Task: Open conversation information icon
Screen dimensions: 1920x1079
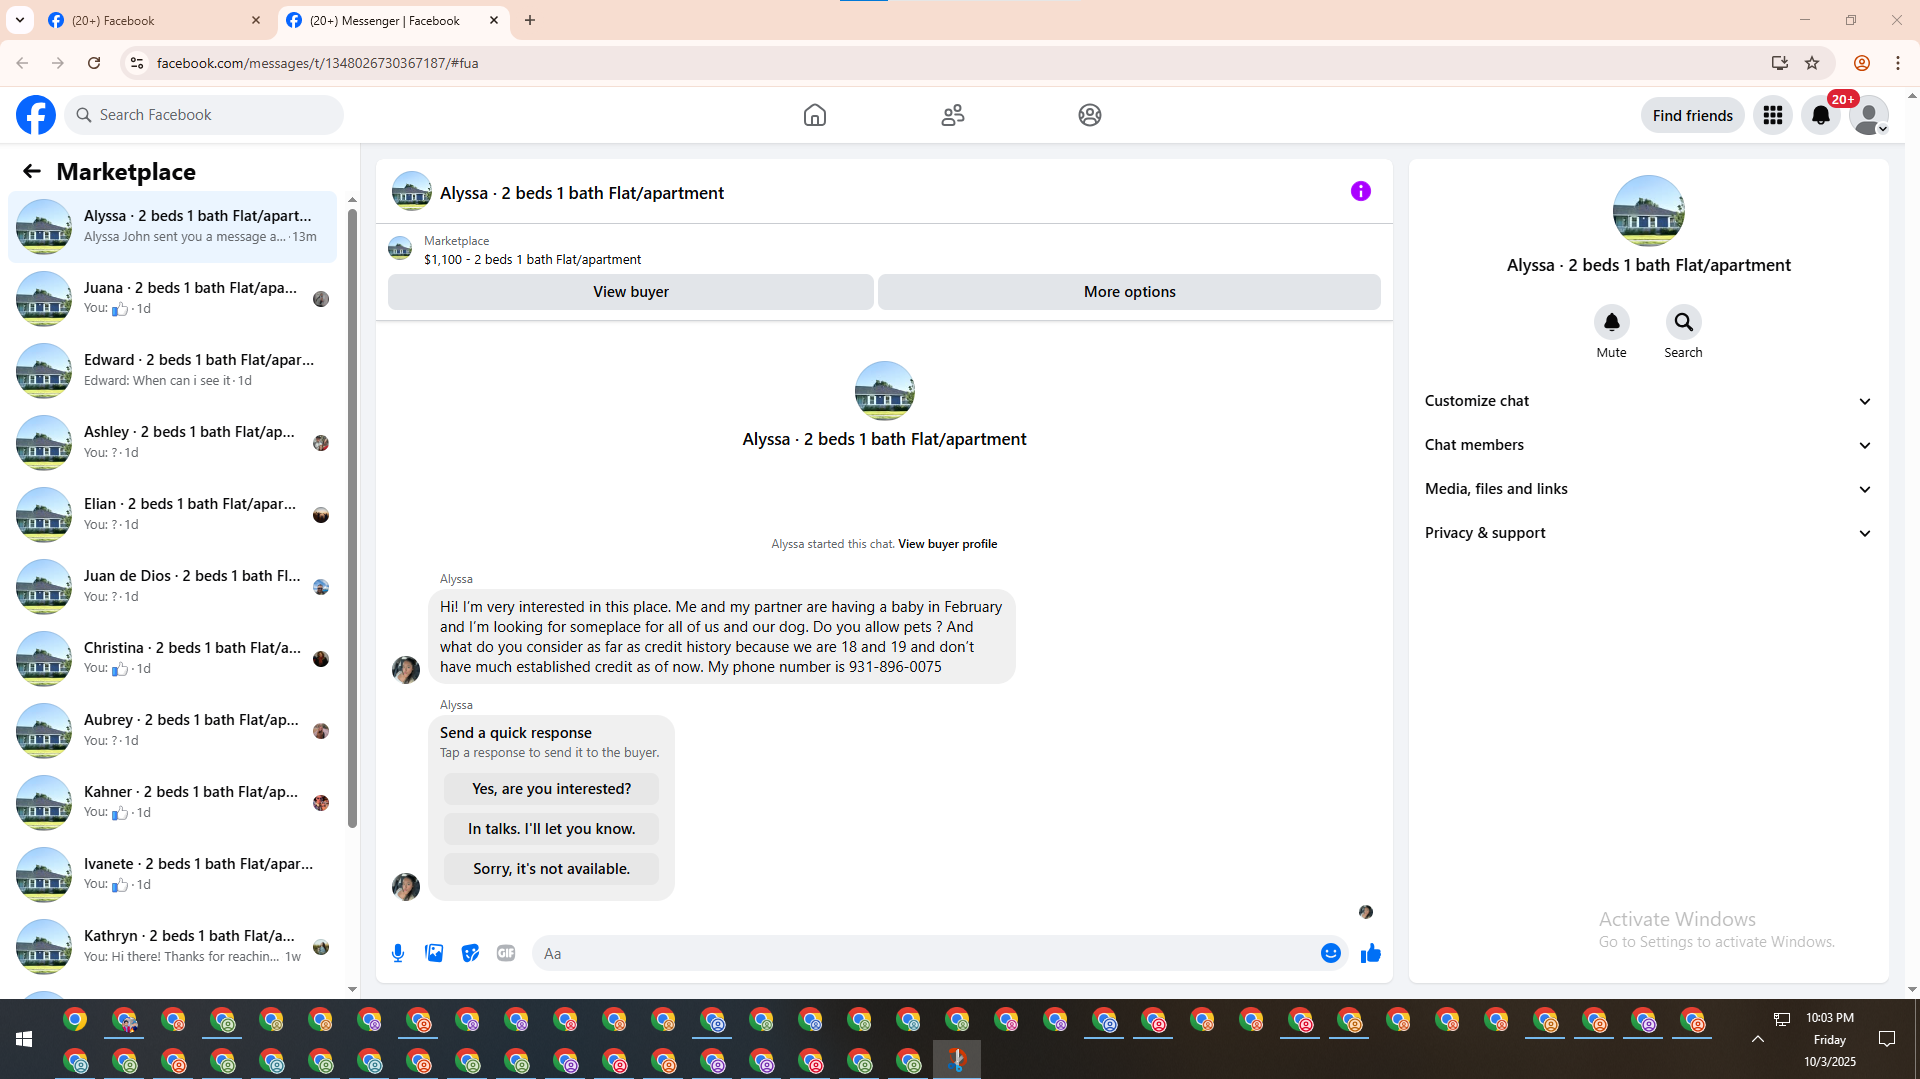Action: point(1361,191)
